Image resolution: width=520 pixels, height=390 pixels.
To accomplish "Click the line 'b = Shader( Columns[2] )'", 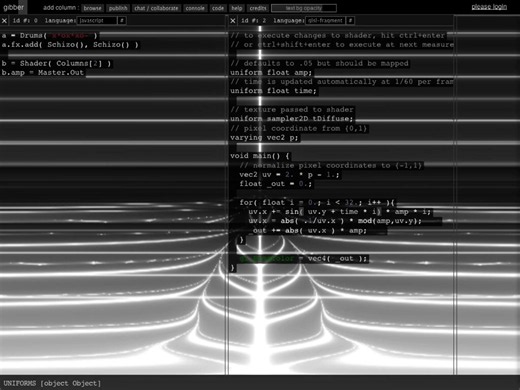I will point(56,63).
